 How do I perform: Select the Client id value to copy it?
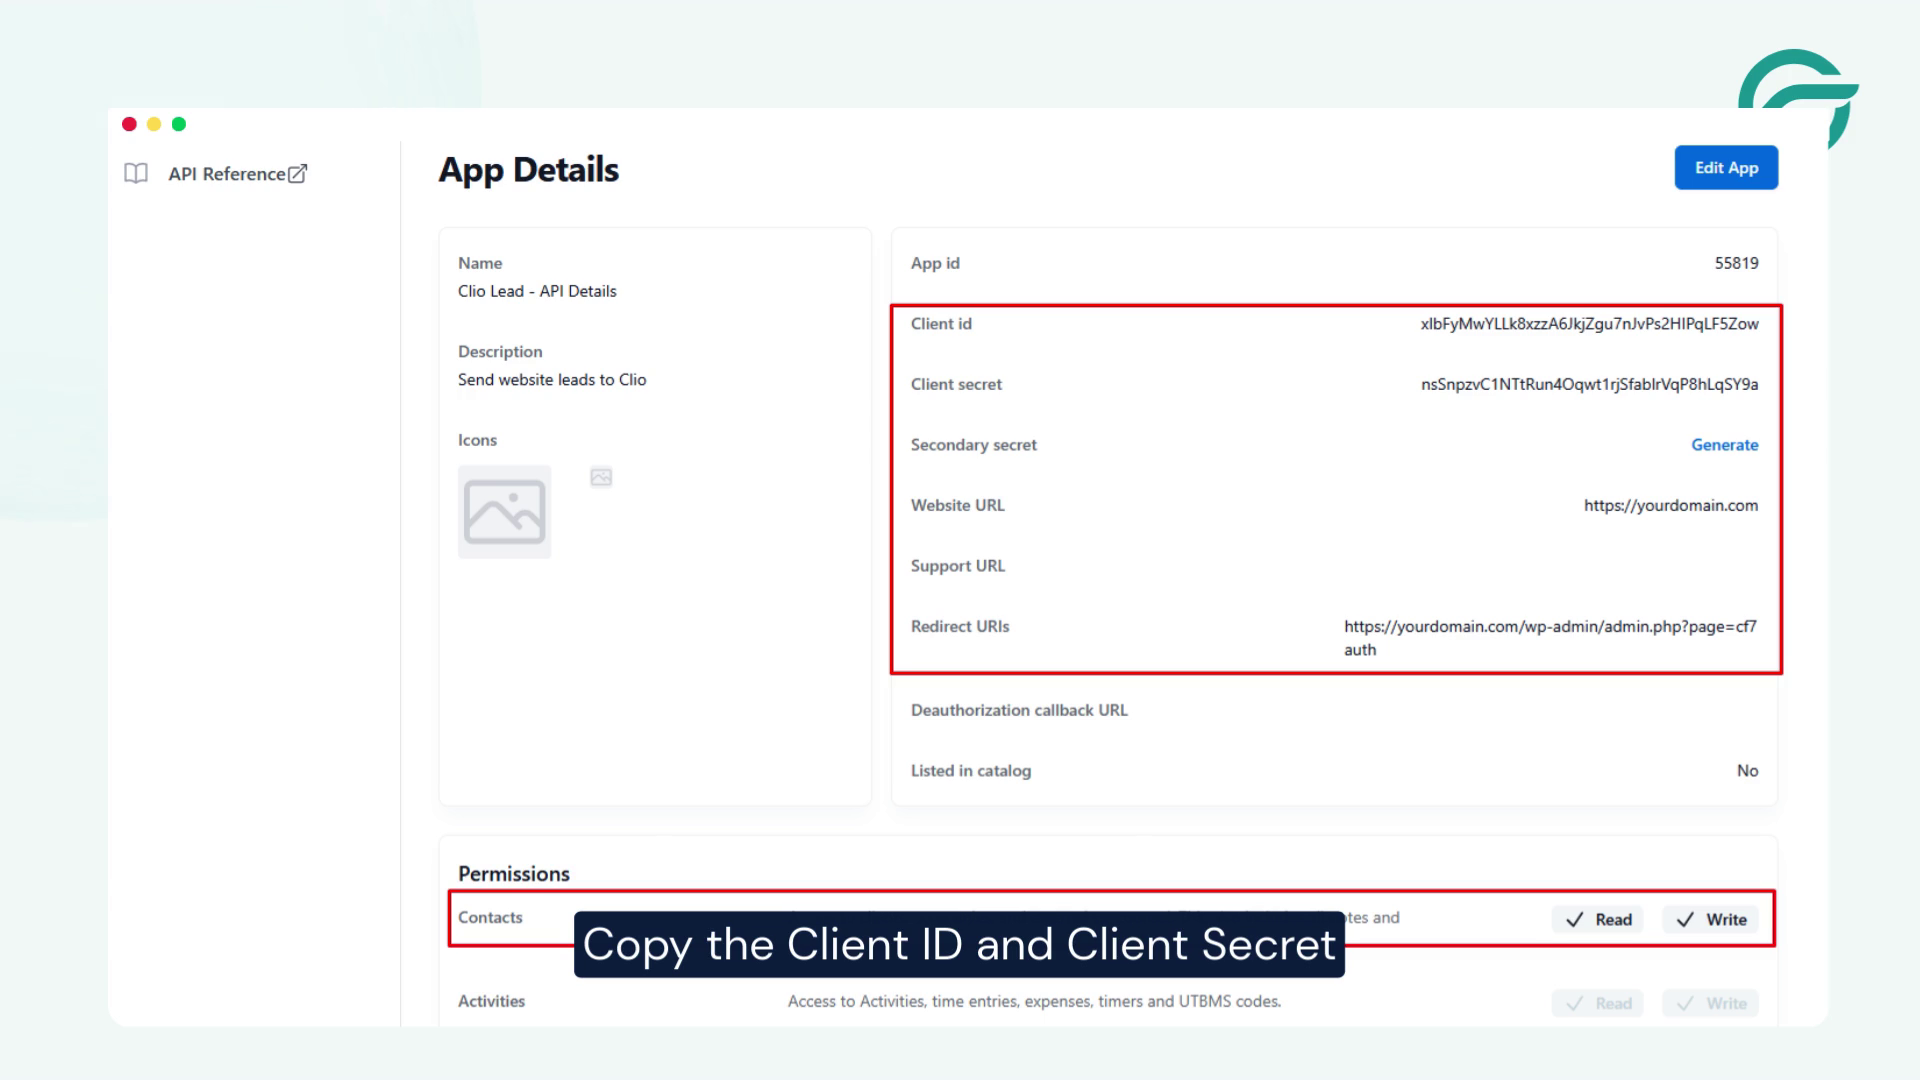pos(1590,323)
